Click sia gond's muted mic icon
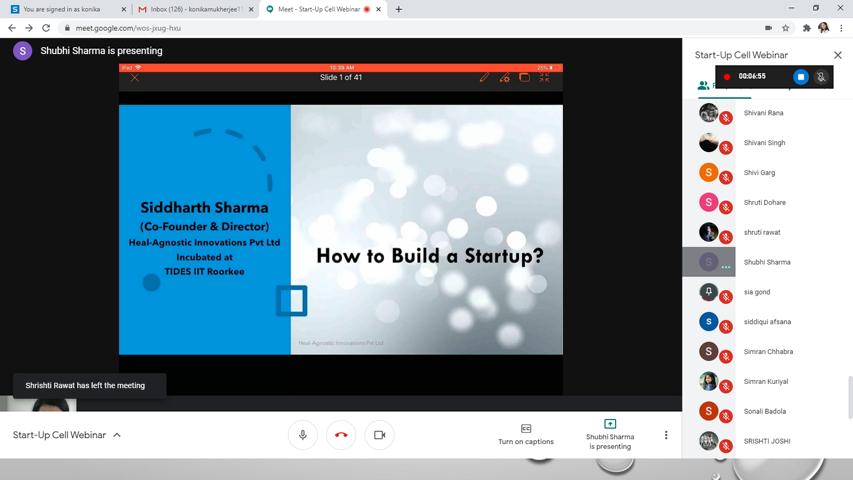 tap(726, 297)
